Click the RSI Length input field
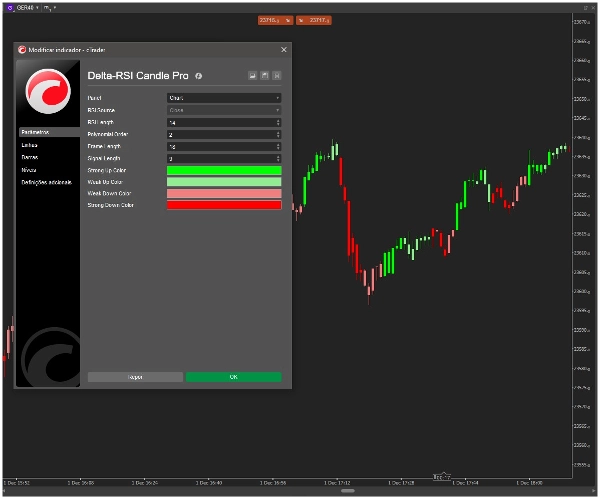The height and width of the screenshot is (499, 600). coord(221,122)
